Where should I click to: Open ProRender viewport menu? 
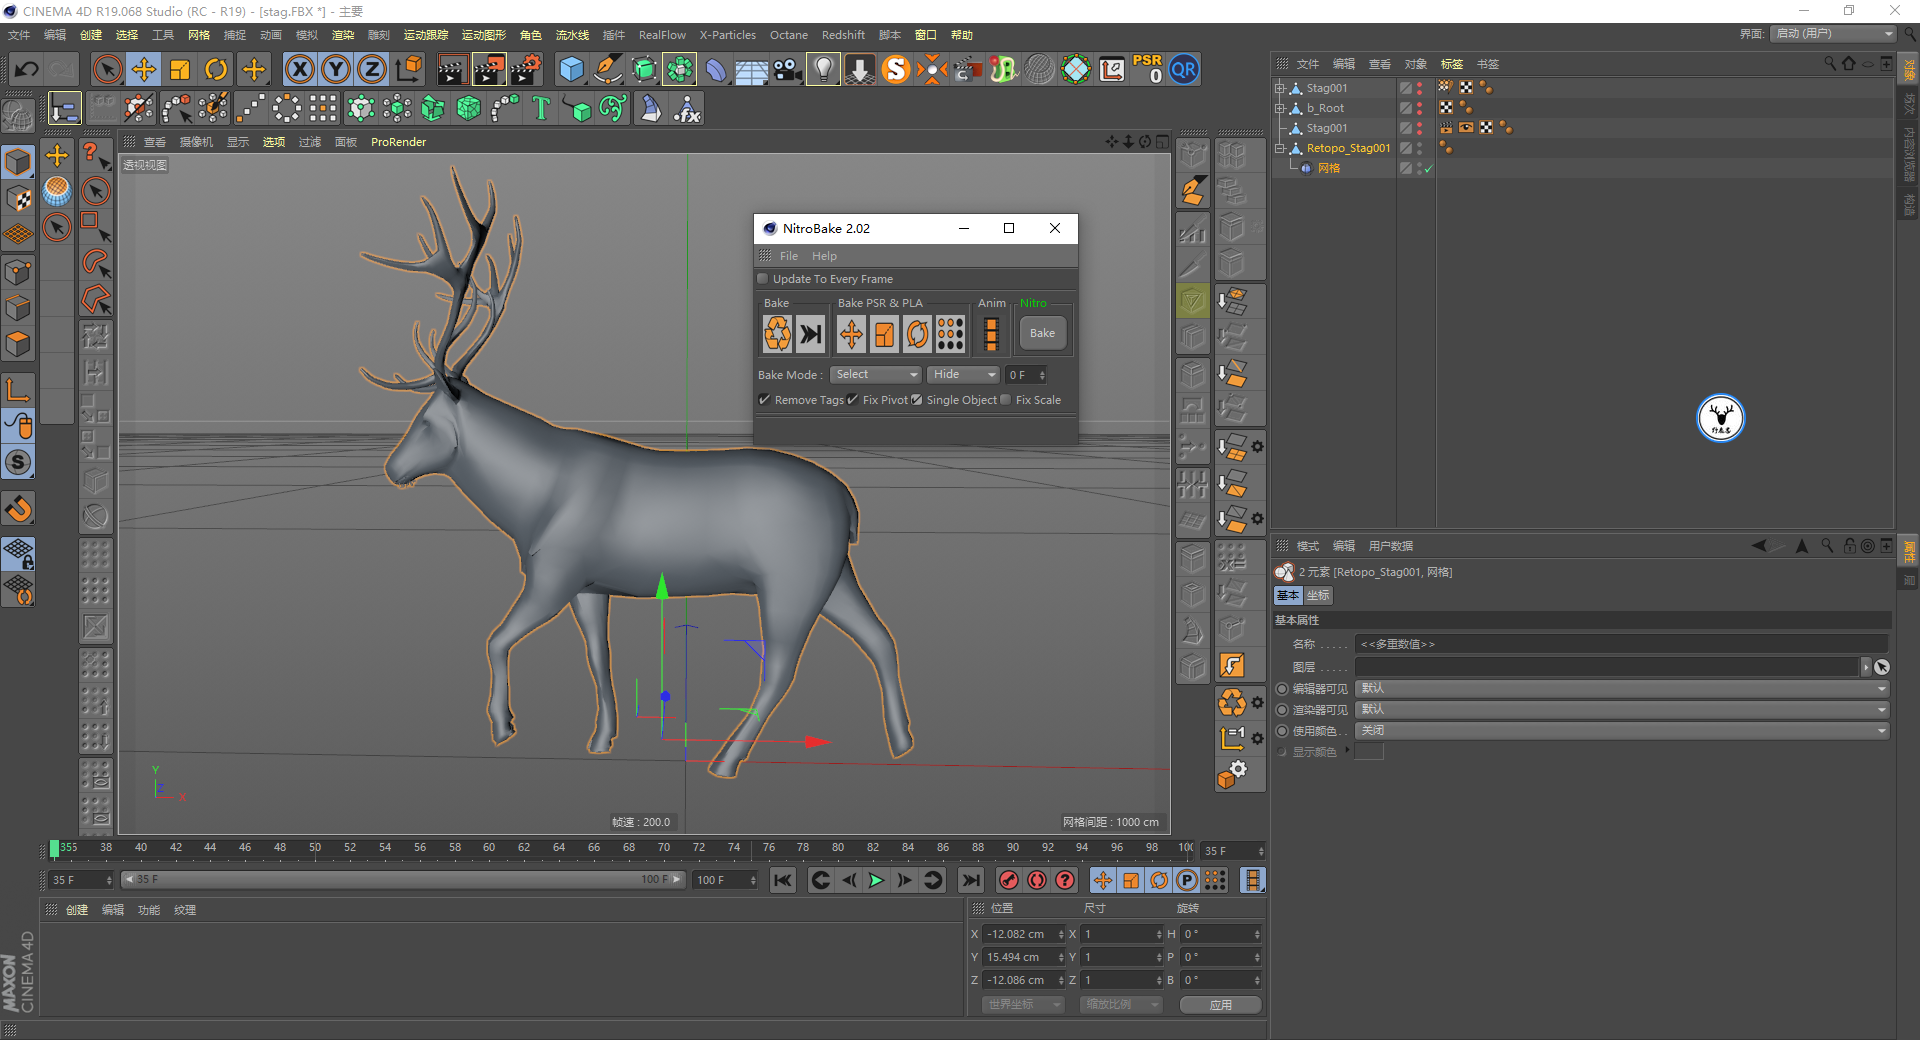398,142
